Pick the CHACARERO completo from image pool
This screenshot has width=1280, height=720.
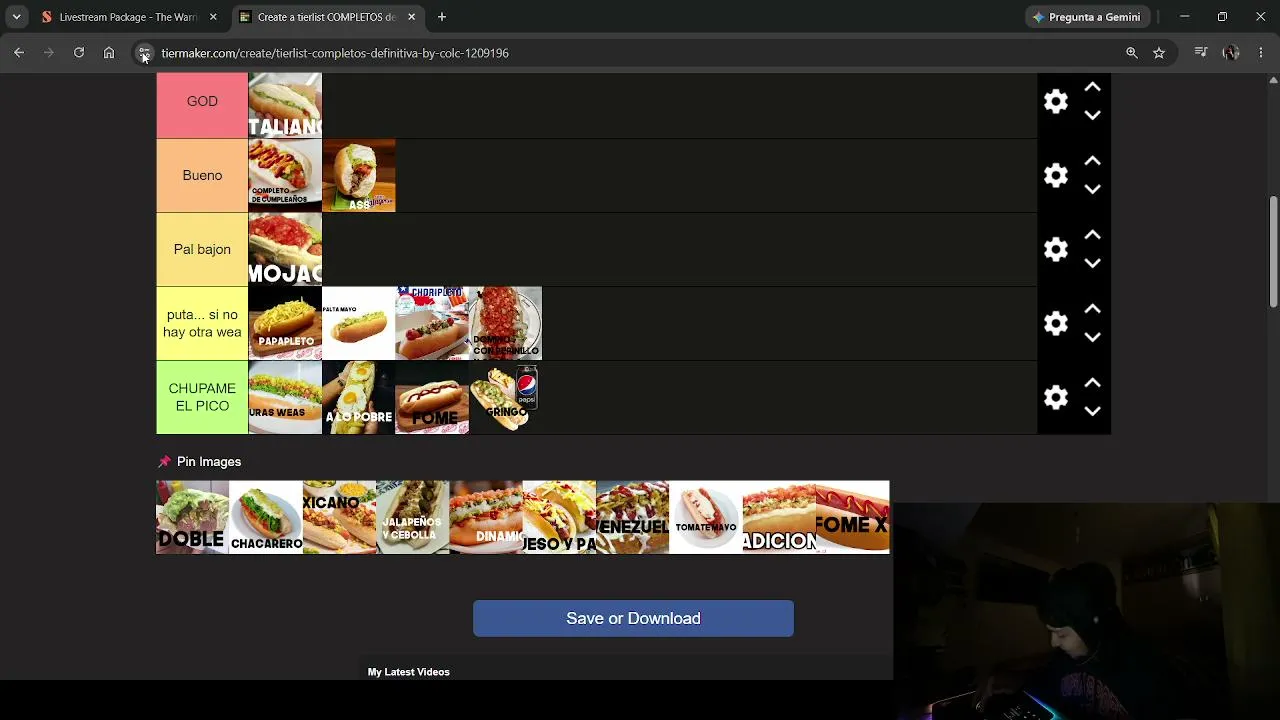266,517
